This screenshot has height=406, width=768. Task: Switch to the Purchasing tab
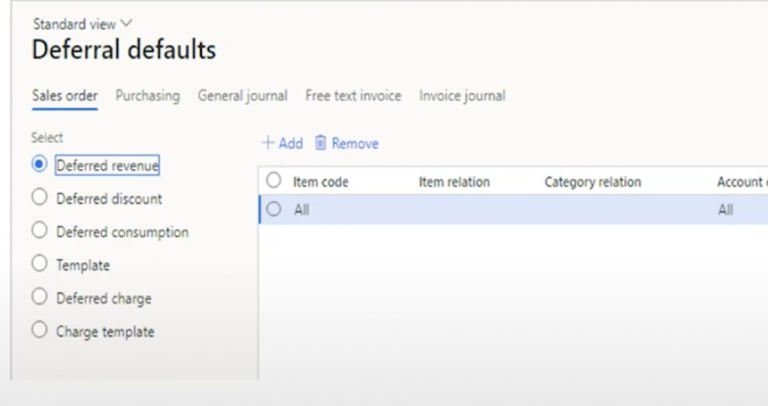coord(147,96)
